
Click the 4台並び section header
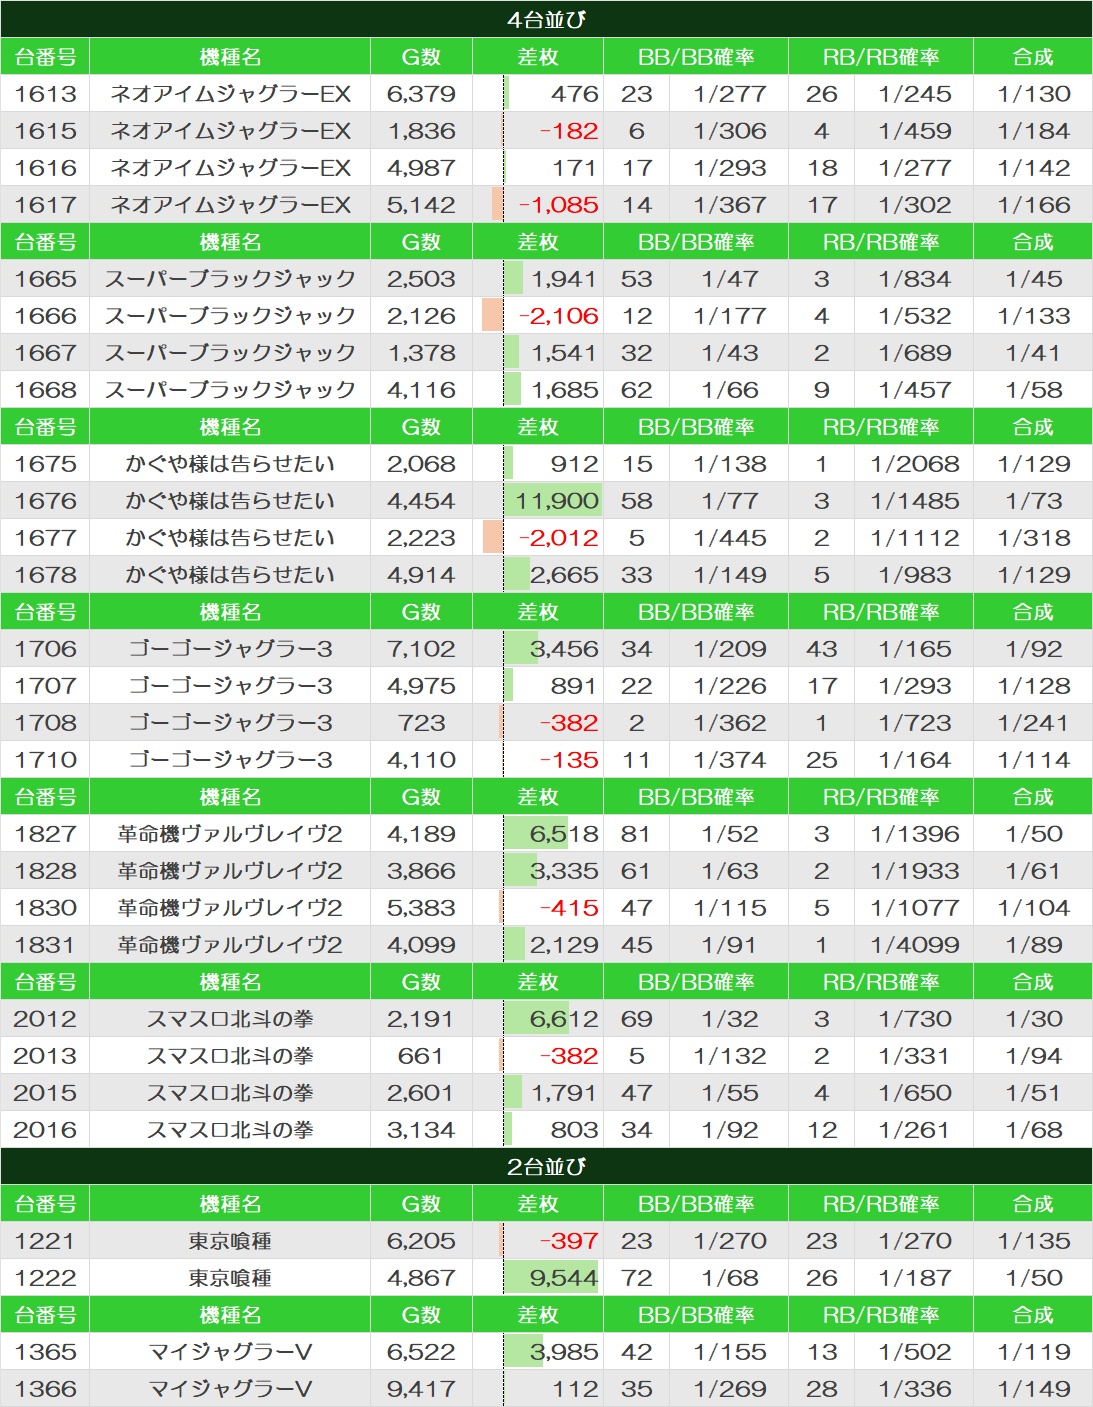(546, 19)
